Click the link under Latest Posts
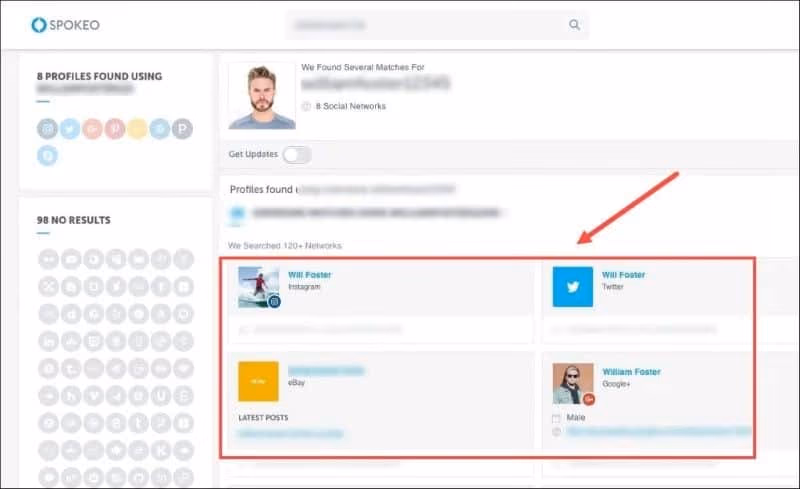800x489 pixels. click(290, 434)
